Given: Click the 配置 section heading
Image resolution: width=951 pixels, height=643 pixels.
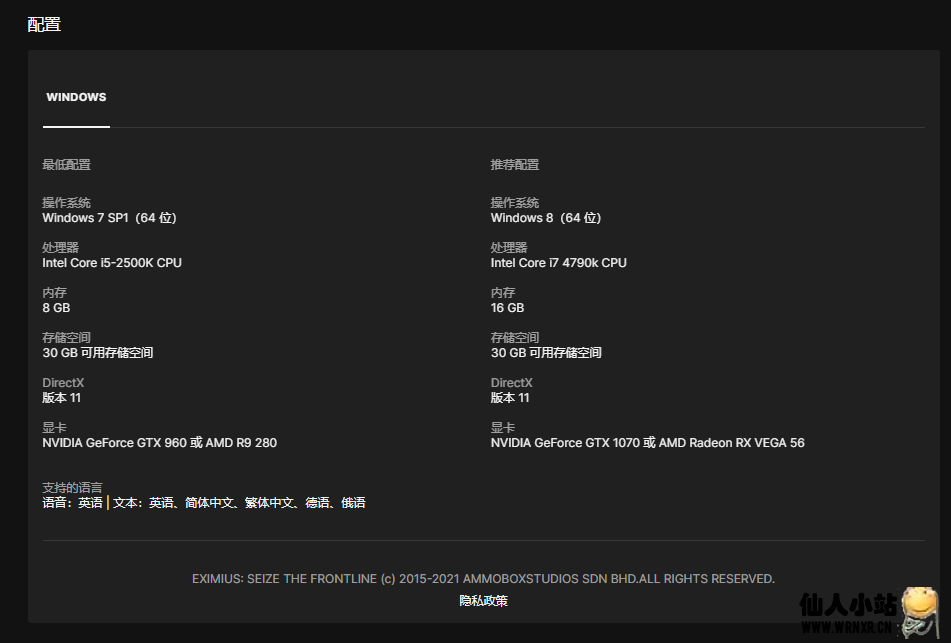Looking at the screenshot, I should point(44,24).
